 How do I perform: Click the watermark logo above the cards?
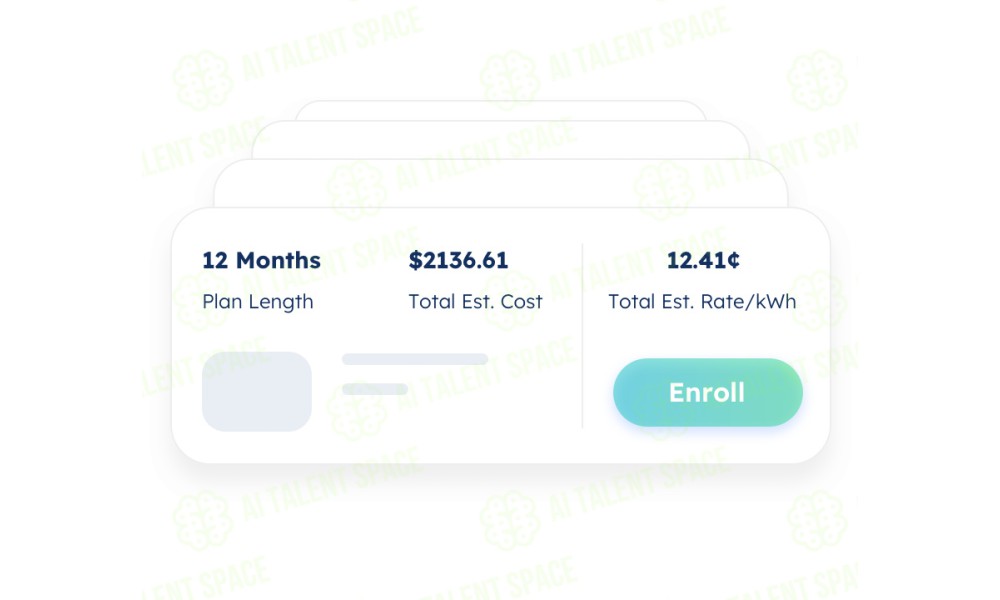point(510,80)
